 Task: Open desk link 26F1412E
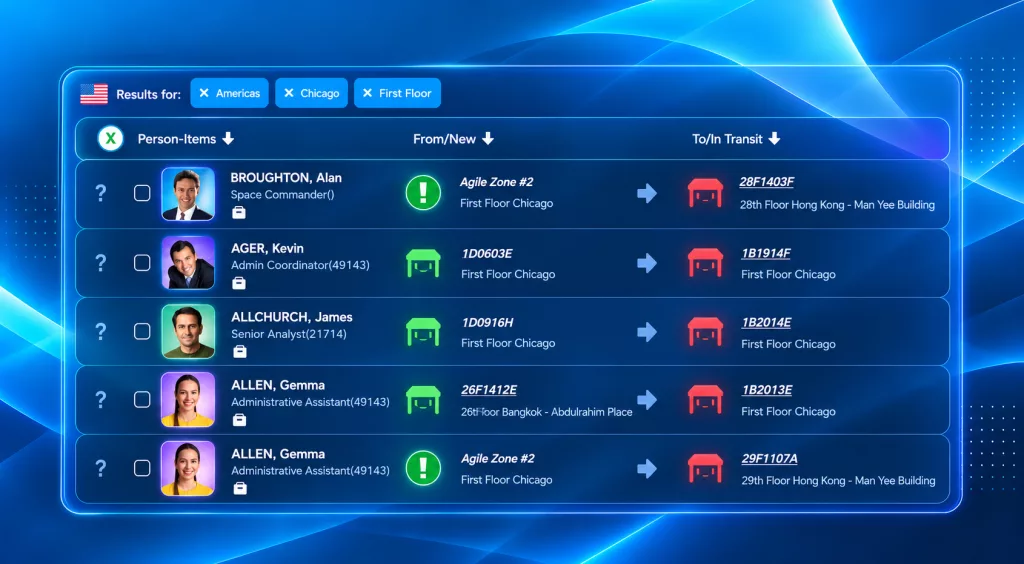tap(488, 390)
